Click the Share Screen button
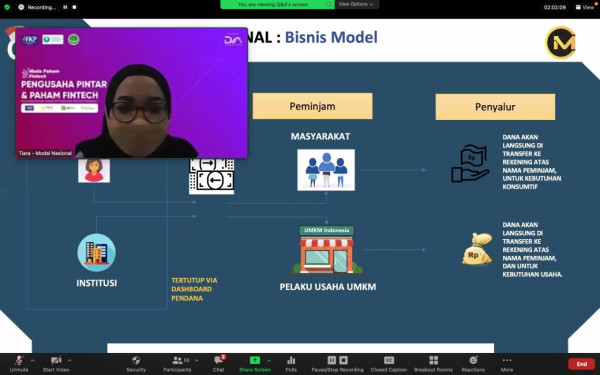600x375 pixels. pyautogui.click(x=255, y=364)
